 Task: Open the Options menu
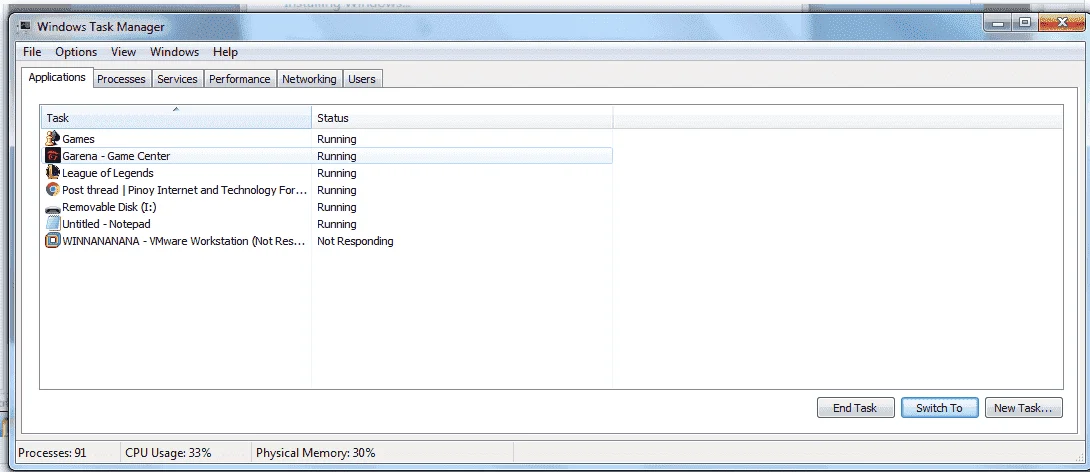pos(76,52)
